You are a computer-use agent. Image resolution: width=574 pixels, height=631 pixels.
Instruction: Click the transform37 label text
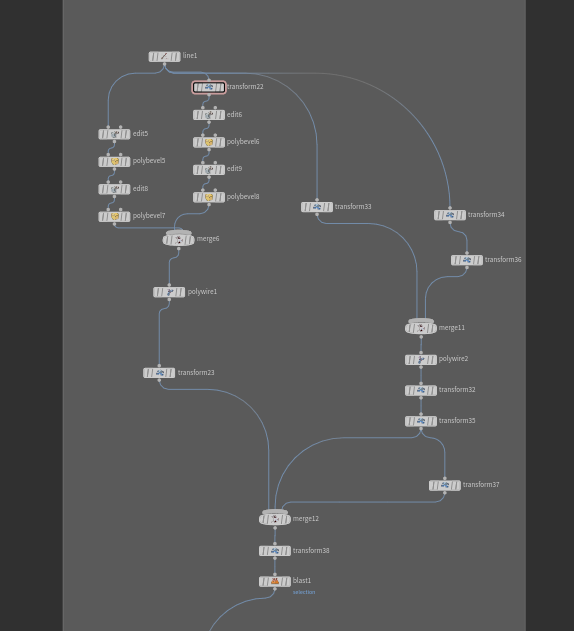[481, 485]
